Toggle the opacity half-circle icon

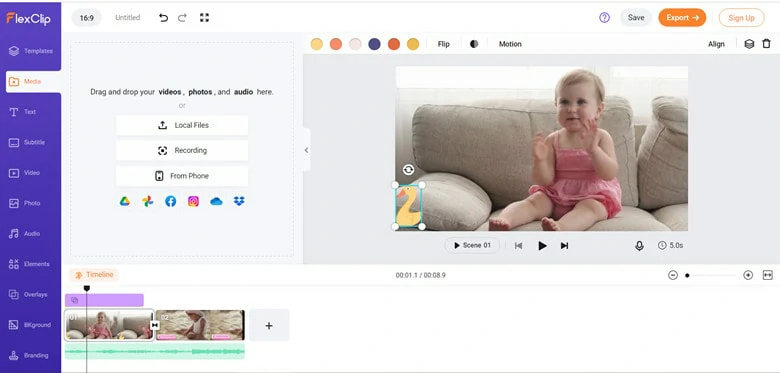(474, 44)
